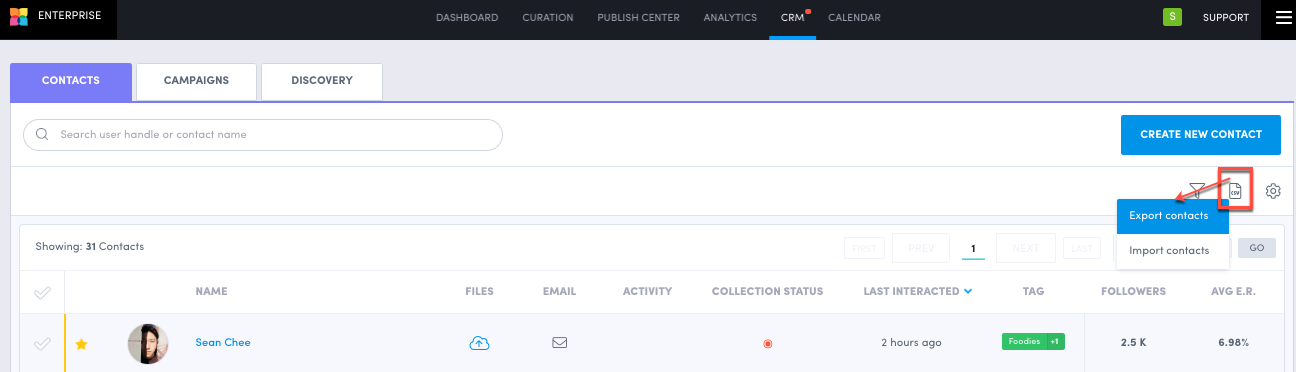Click the Tag column header
This screenshot has height=372, width=1296.
tap(1033, 292)
